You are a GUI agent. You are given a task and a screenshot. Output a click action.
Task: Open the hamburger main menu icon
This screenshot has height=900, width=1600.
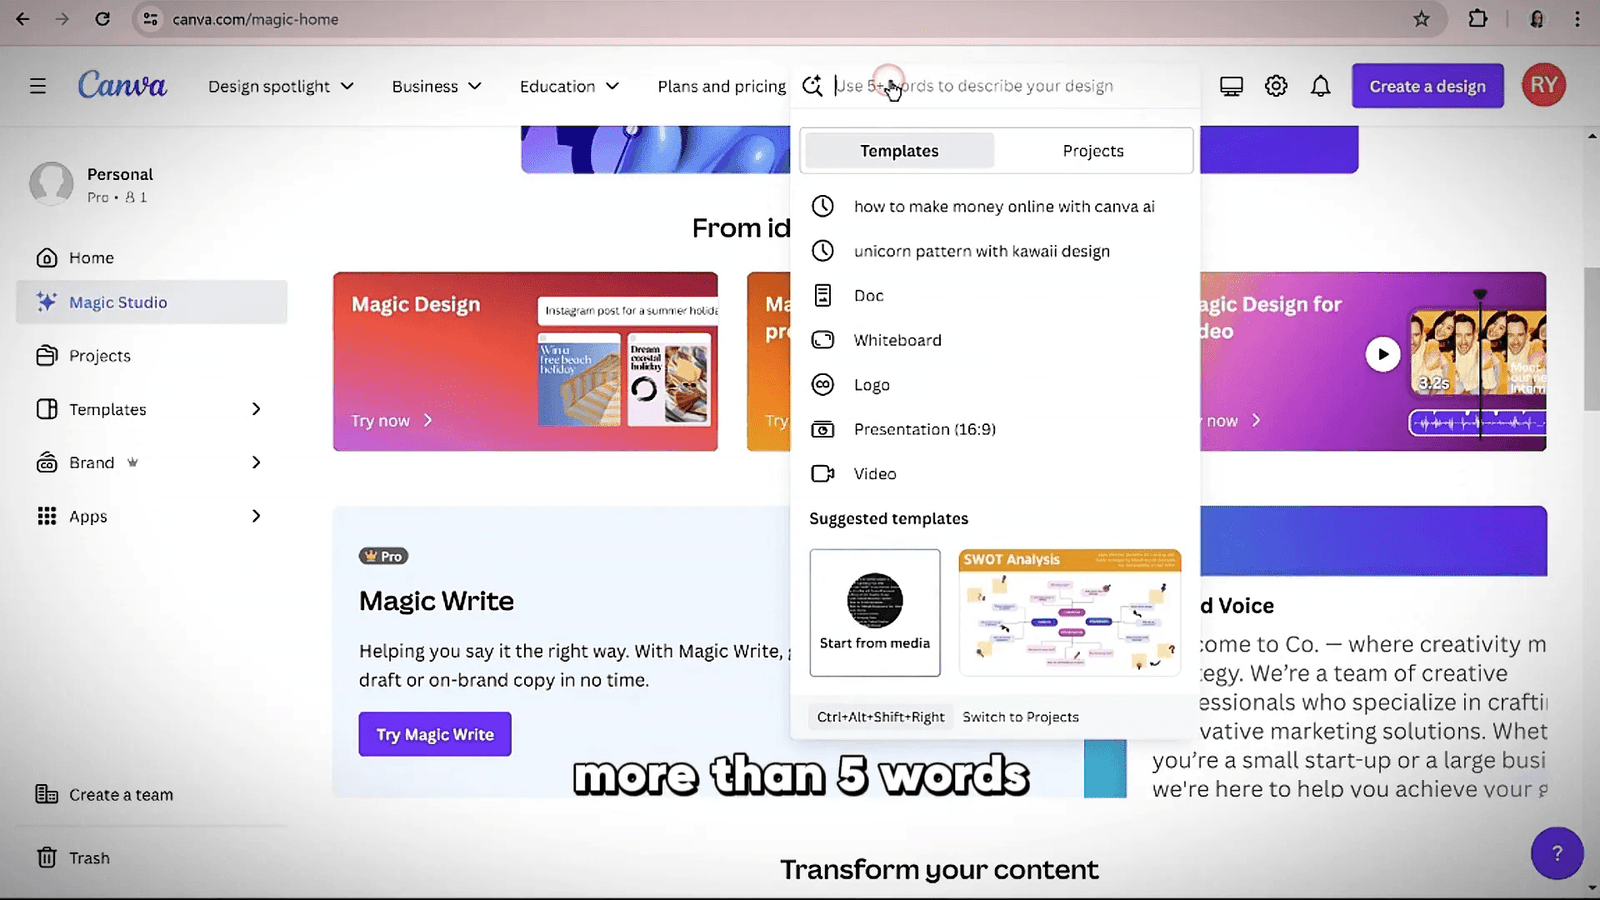38,86
